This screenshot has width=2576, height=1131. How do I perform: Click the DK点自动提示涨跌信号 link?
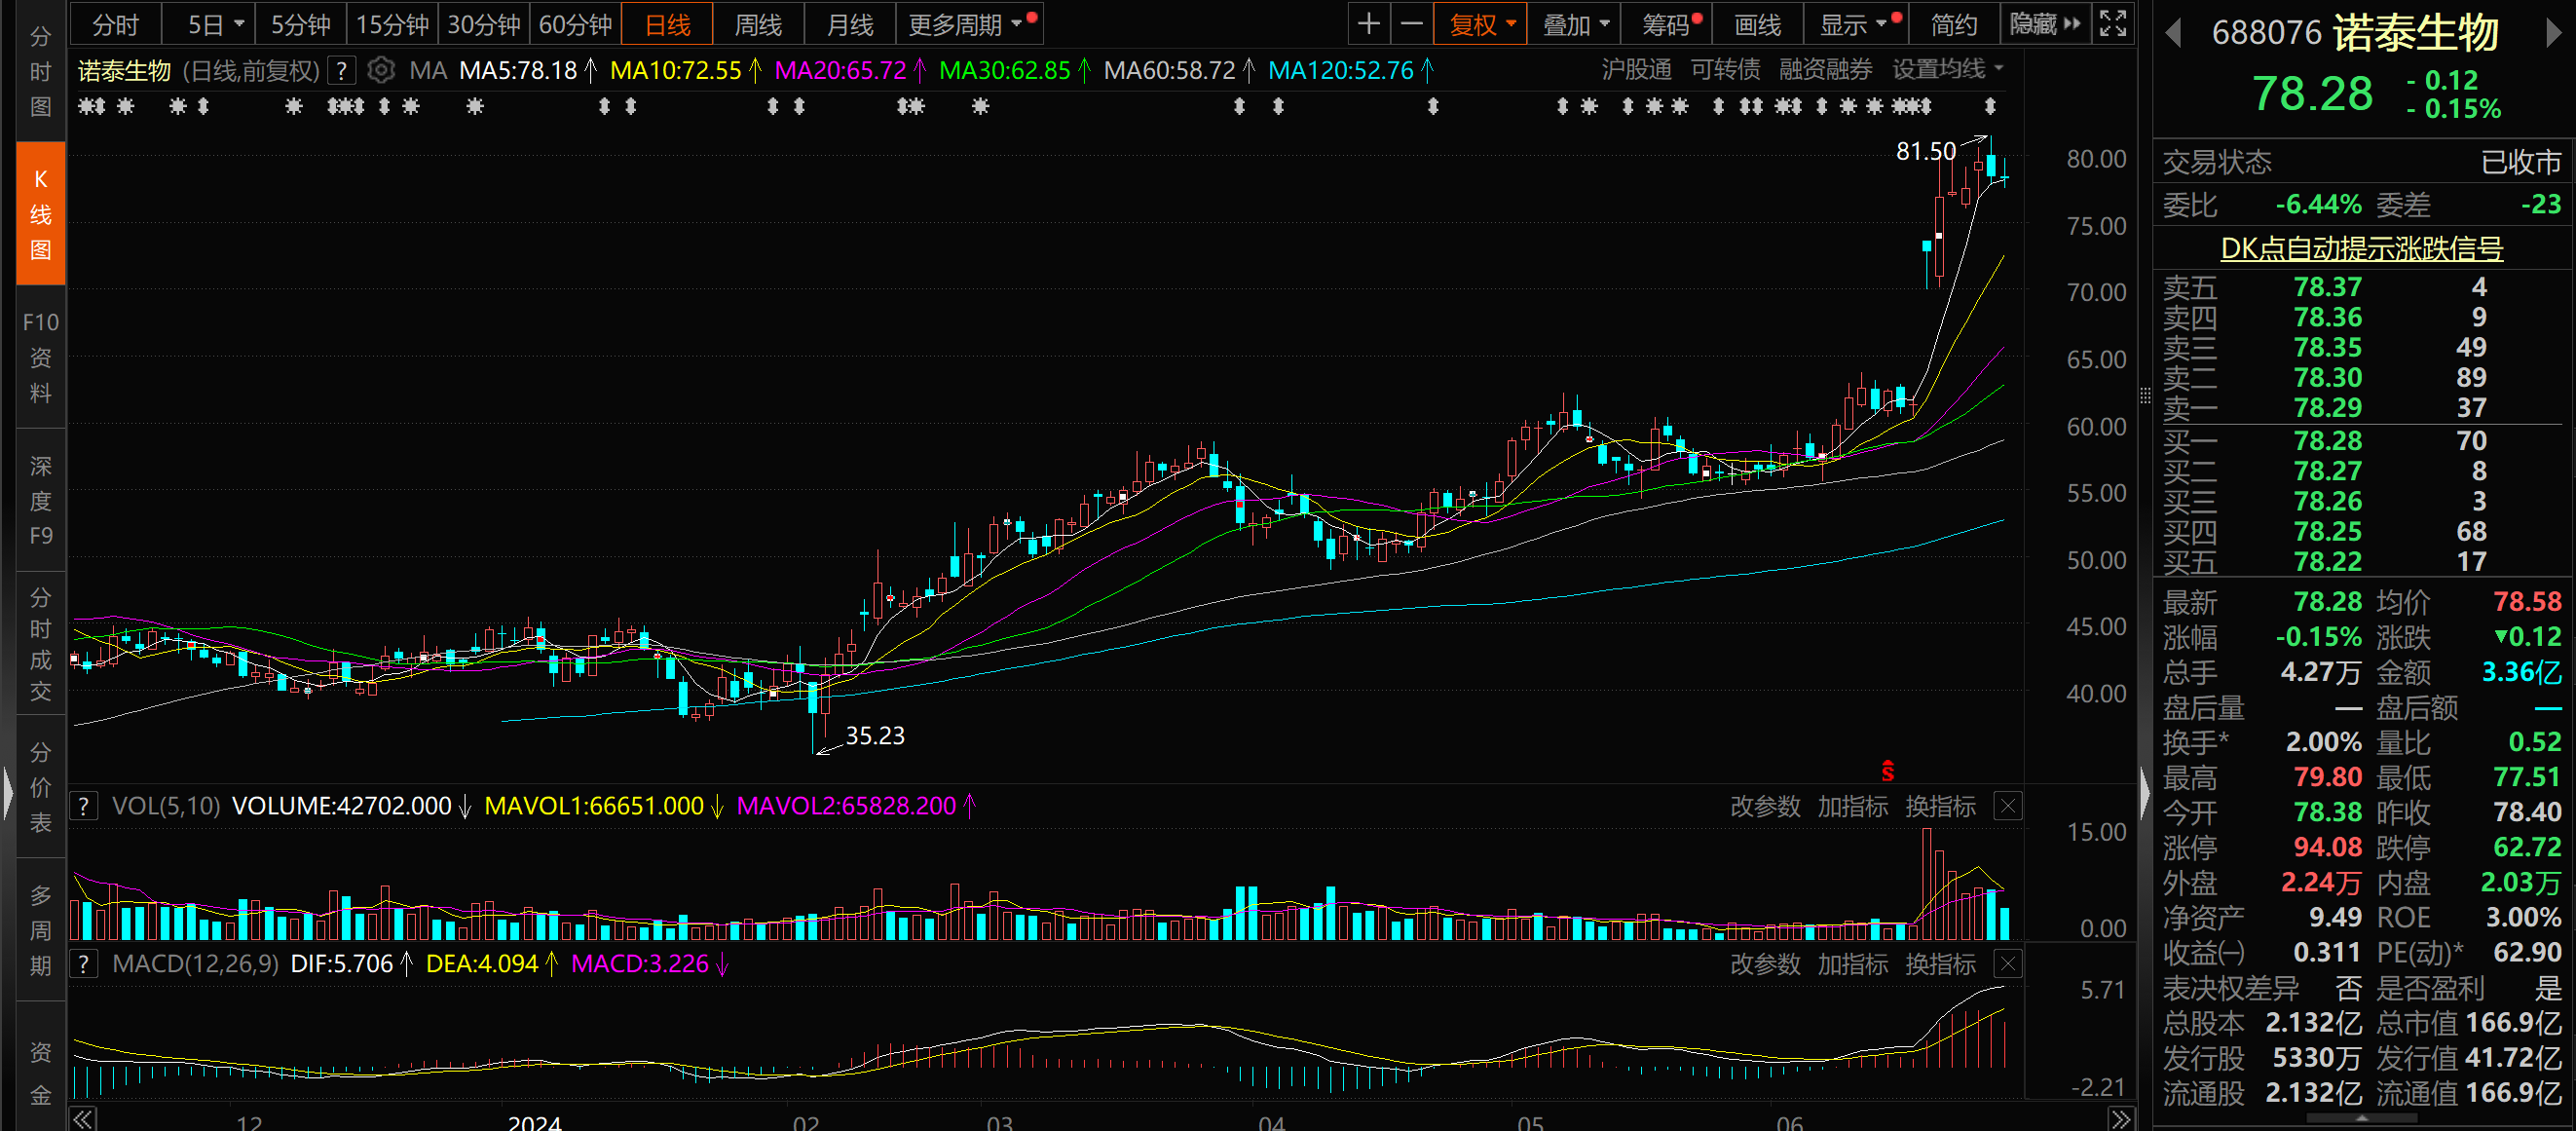click(x=2361, y=248)
